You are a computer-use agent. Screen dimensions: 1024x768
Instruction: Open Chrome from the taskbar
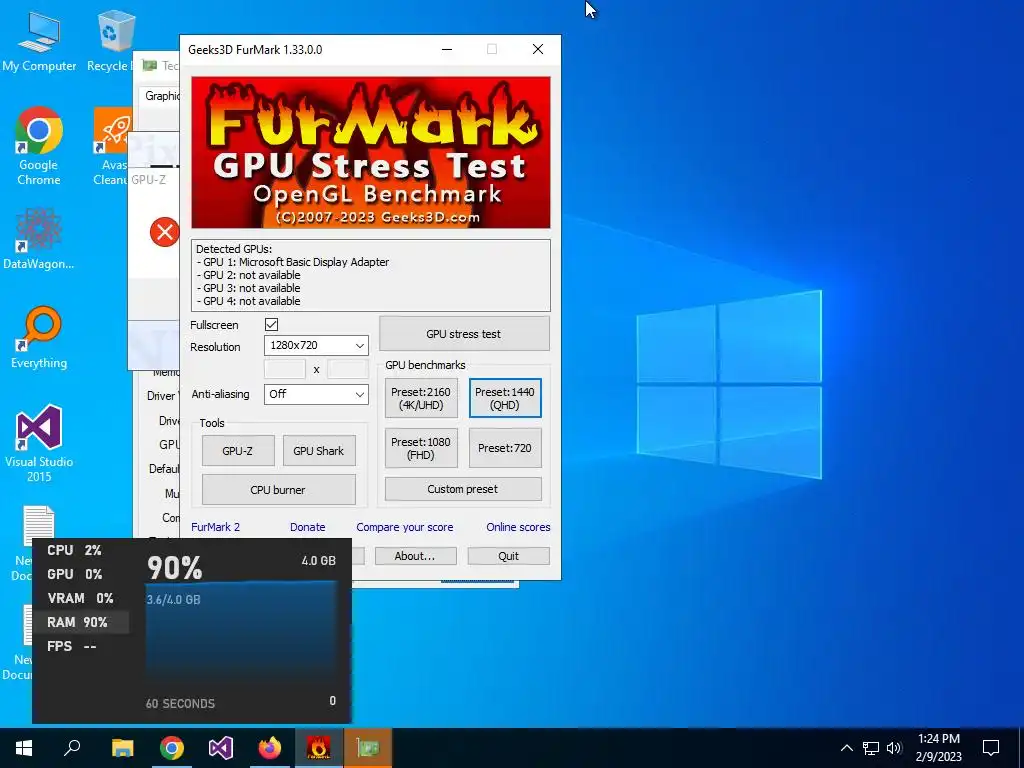[172, 748]
